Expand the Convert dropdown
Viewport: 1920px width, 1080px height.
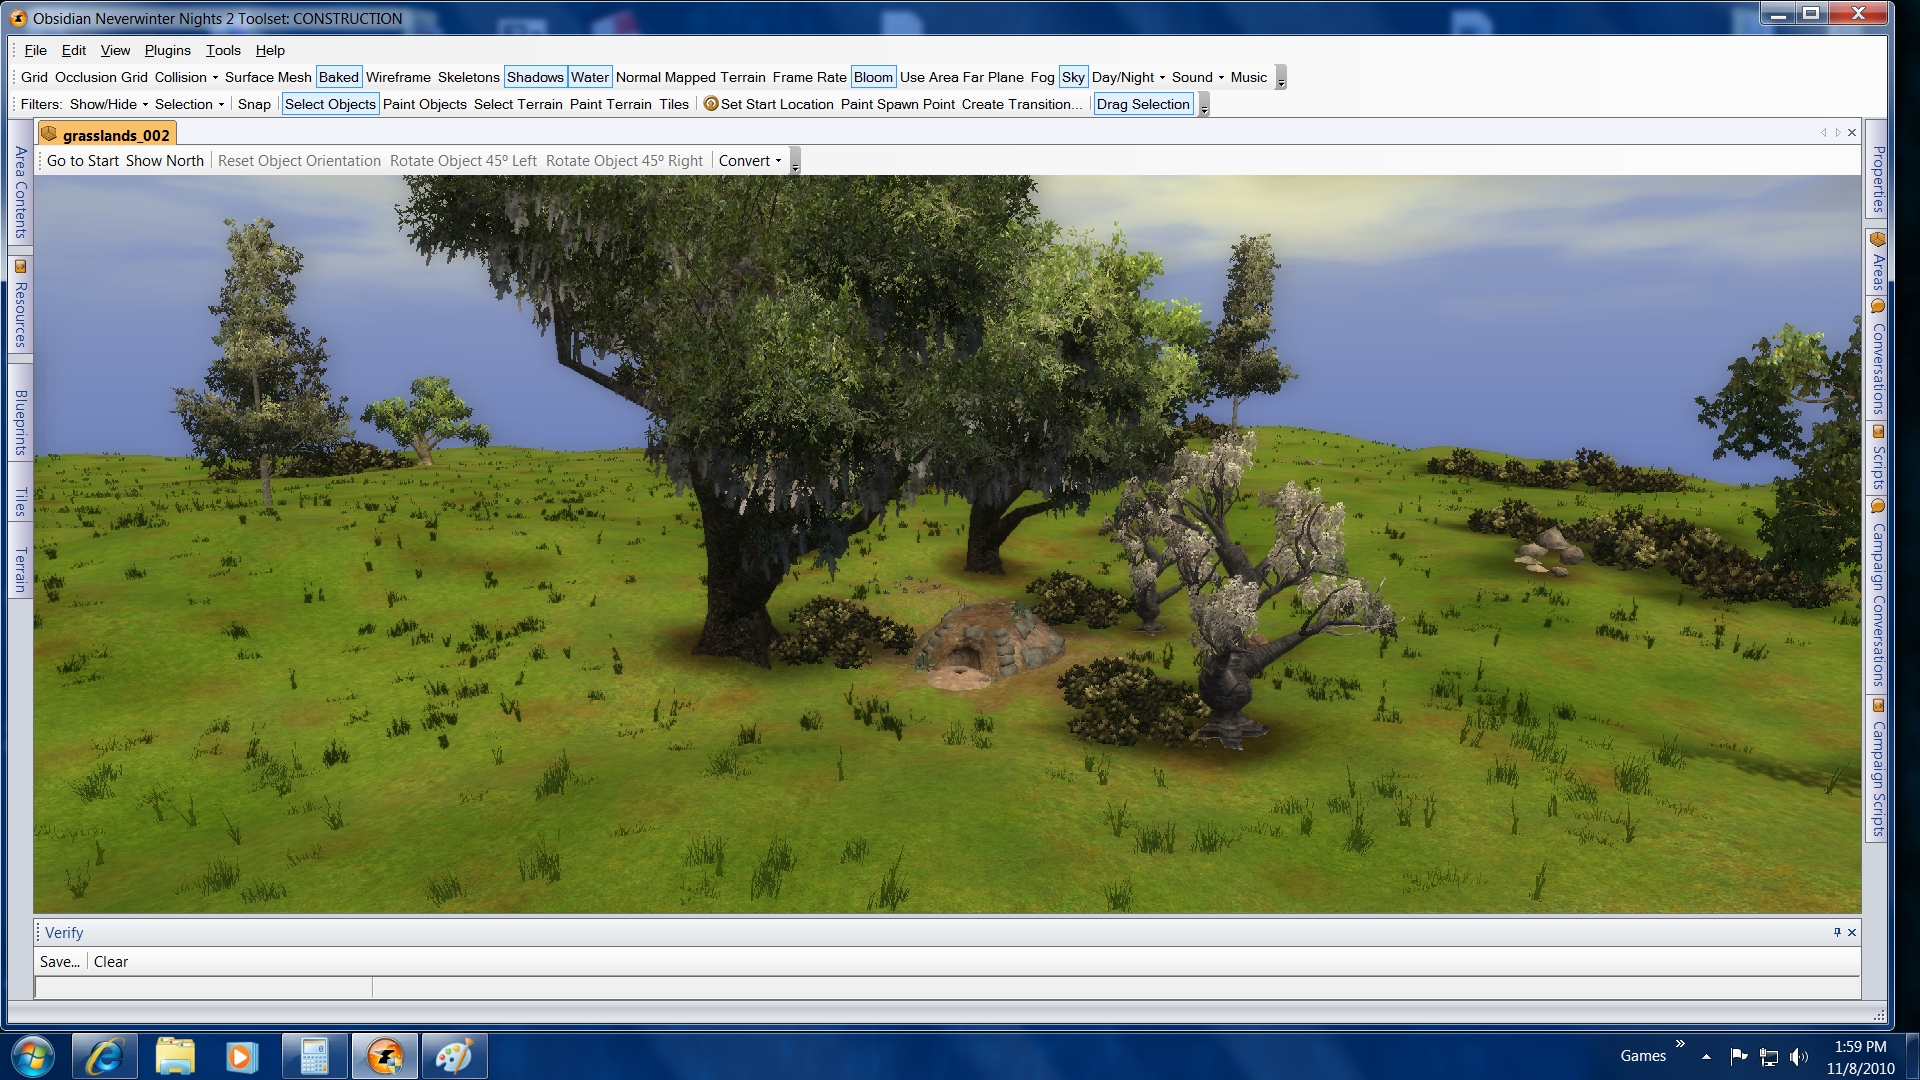click(750, 161)
